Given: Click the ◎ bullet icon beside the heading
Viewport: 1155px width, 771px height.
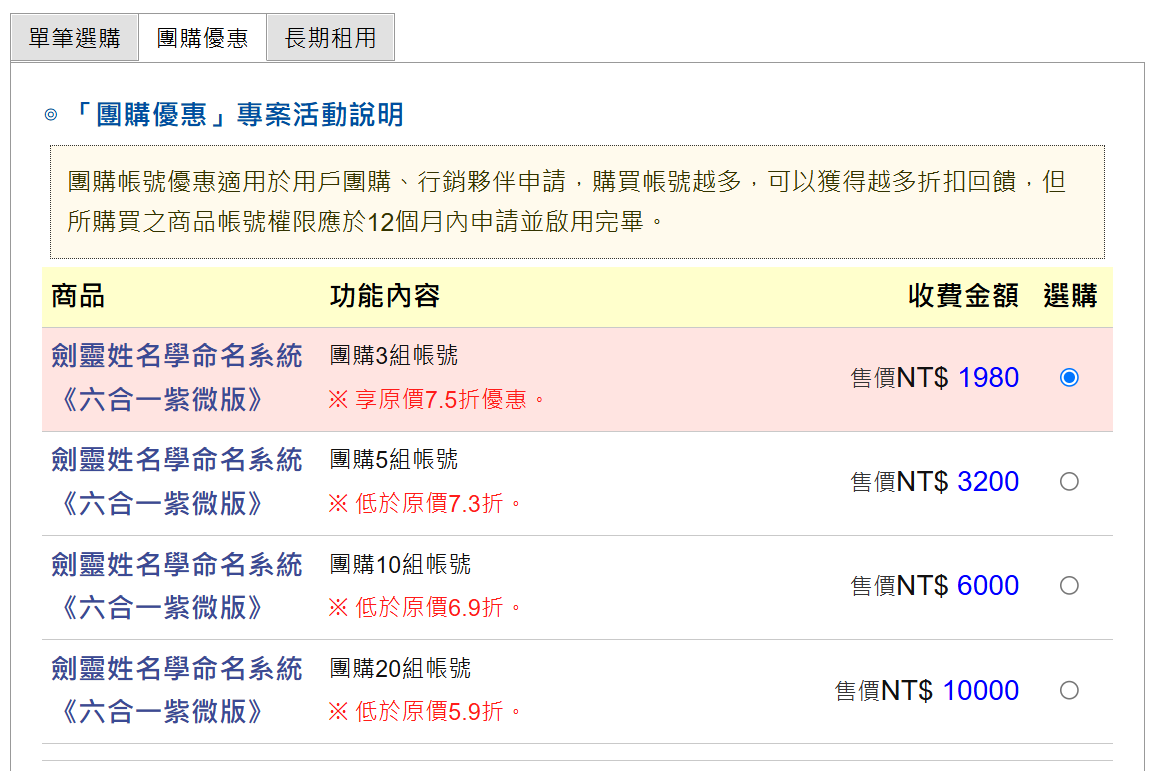Looking at the screenshot, I should 51,115.
